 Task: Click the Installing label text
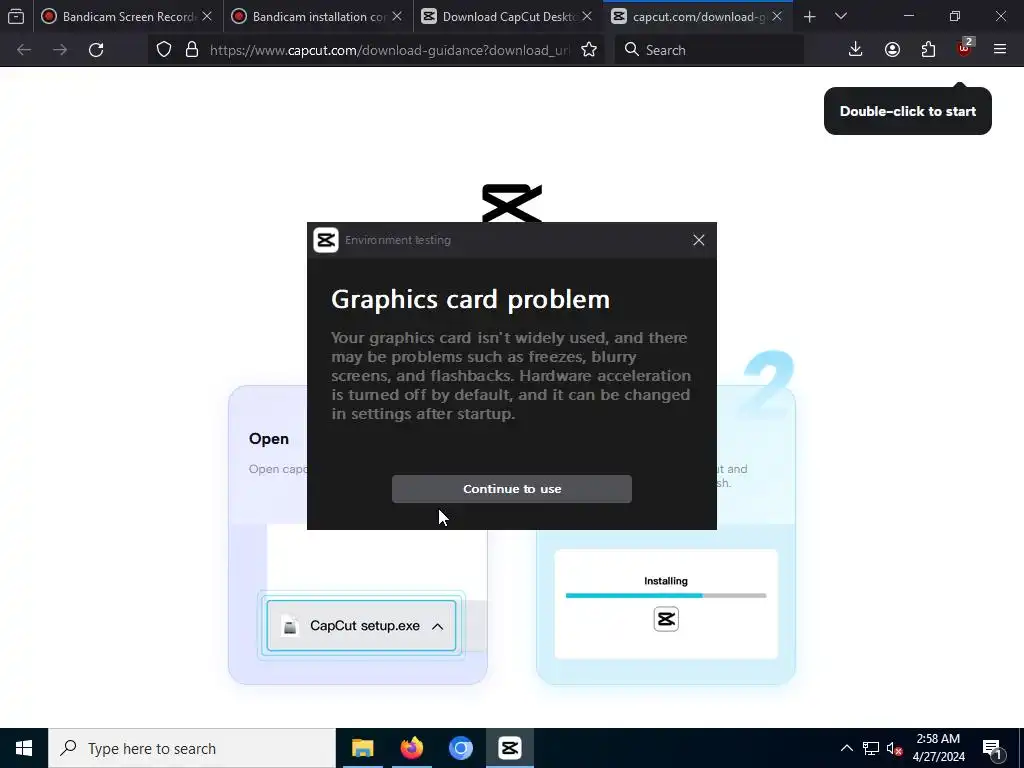665,581
